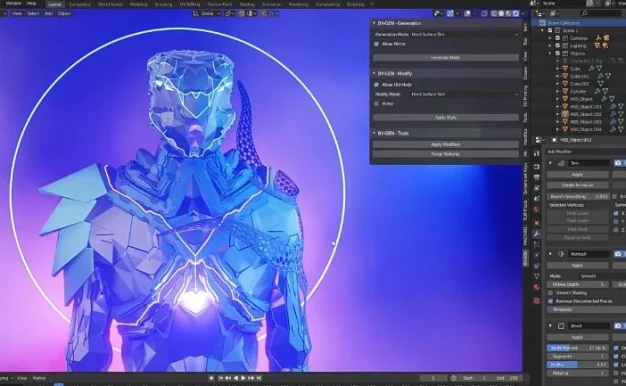Click the Skin modifier type icon
This screenshot has height=386, width=626.
coord(561,163)
